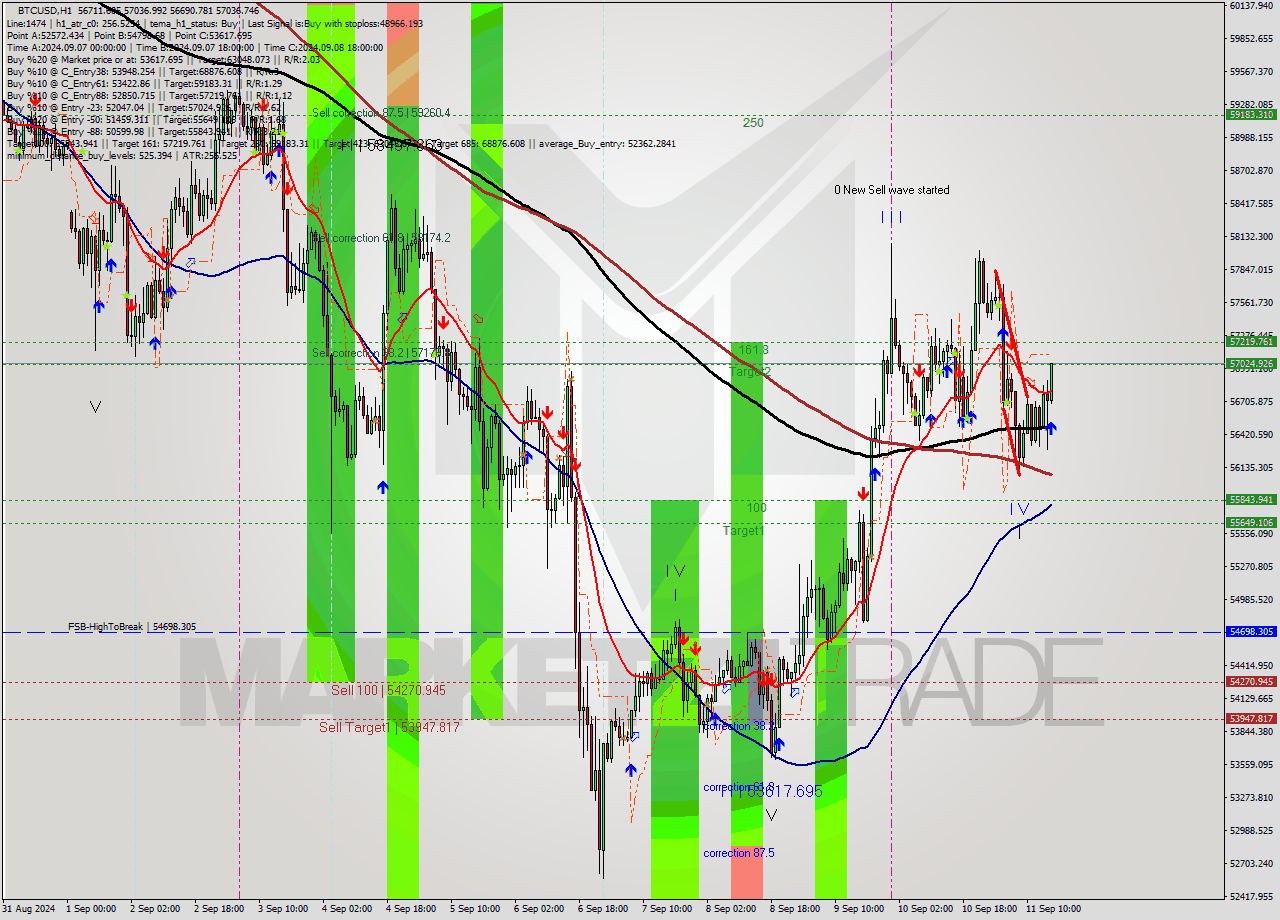Screen dimensions: 1280x920
Task: Click the BTCUSD,H1 chart title text
Action: (45, 9)
